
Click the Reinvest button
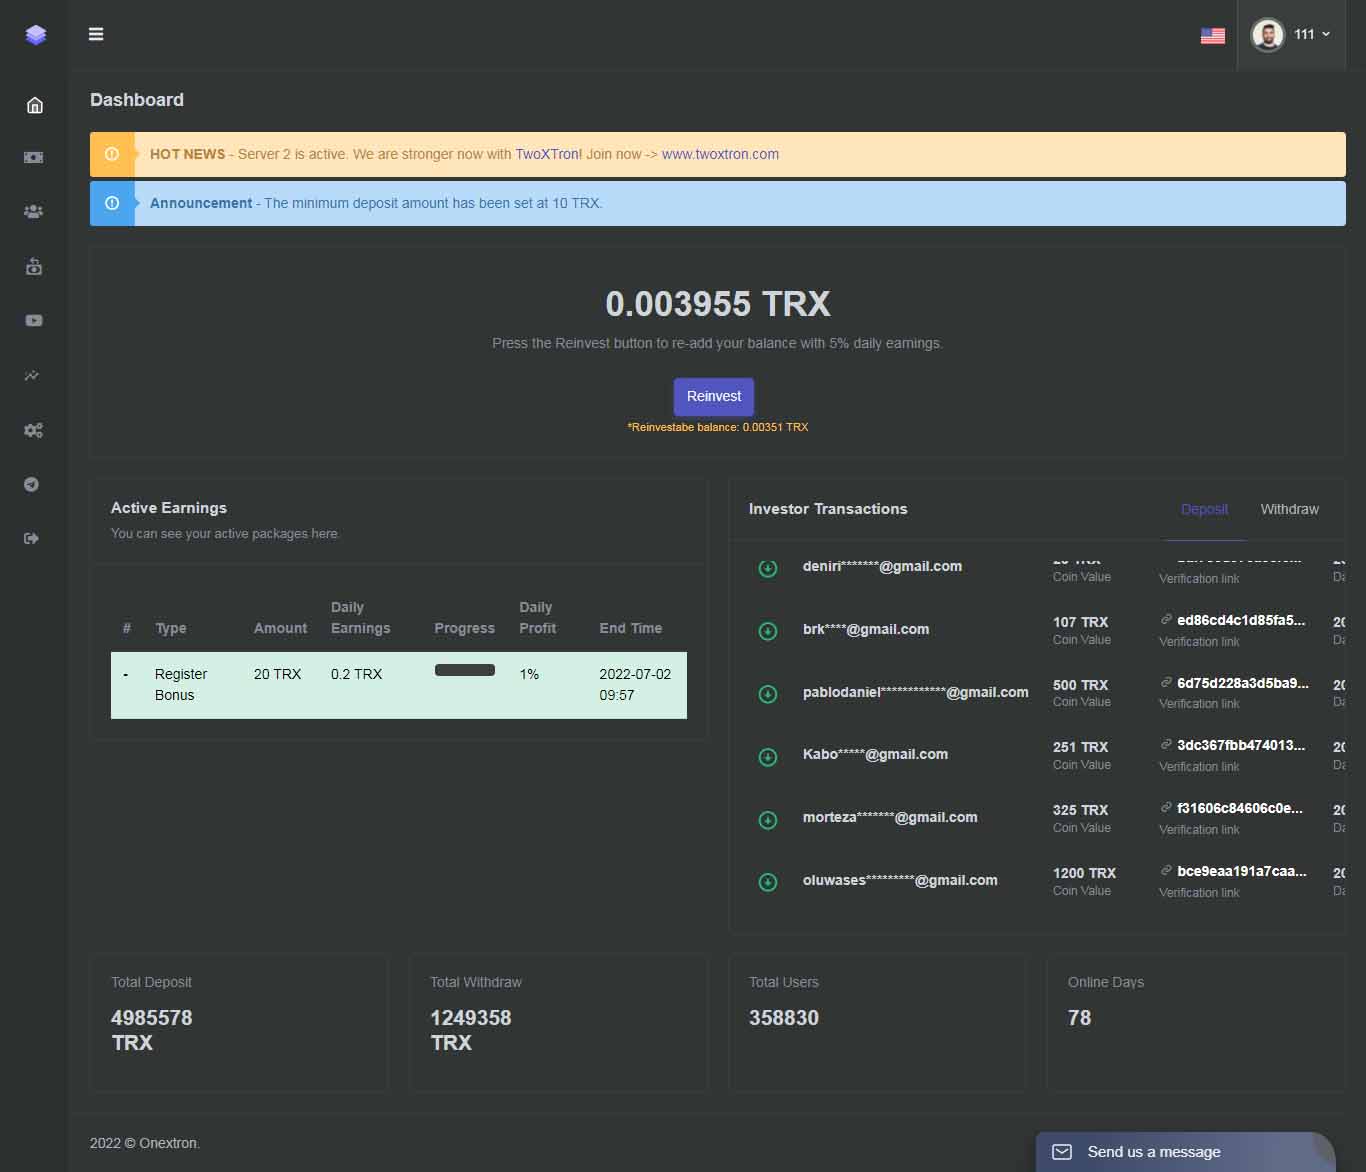pyautogui.click(x=714, y=396)
